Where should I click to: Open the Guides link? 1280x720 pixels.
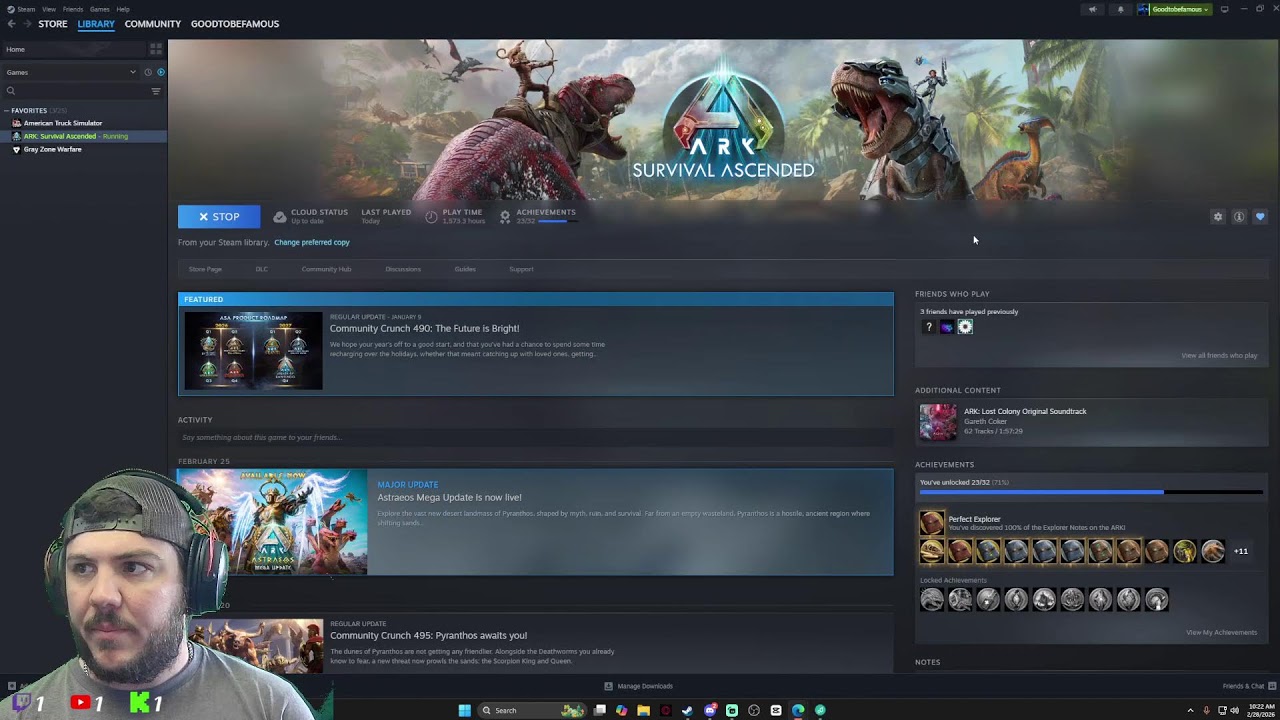point(465,269)
